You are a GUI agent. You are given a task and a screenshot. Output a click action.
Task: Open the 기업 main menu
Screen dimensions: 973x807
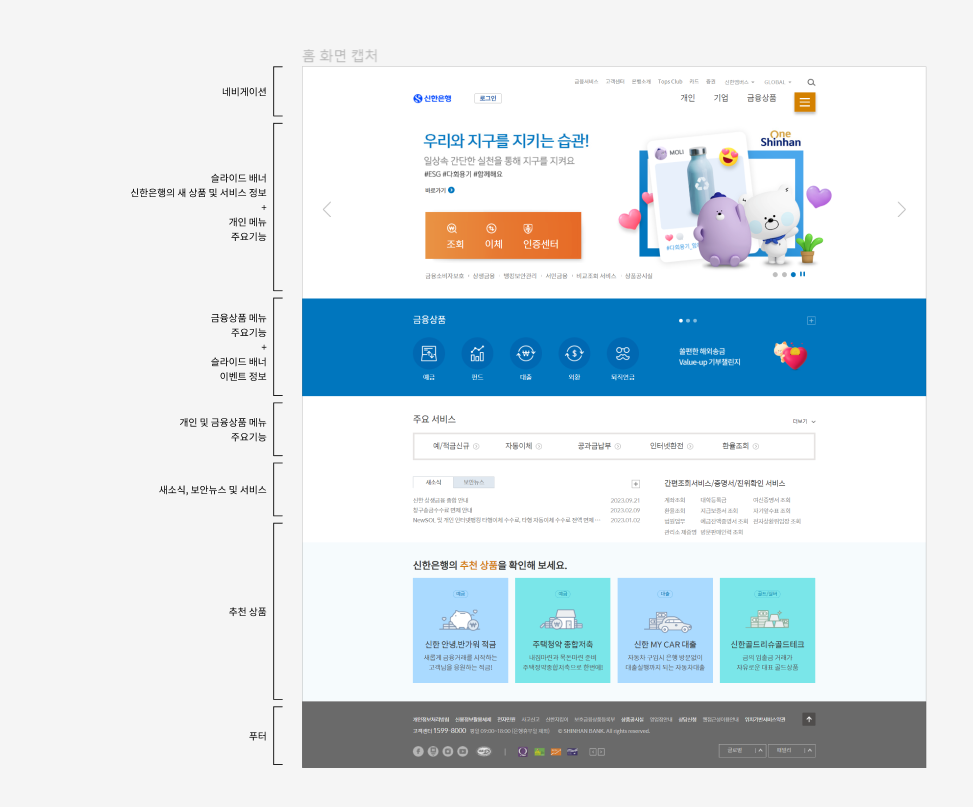(720, 98)
